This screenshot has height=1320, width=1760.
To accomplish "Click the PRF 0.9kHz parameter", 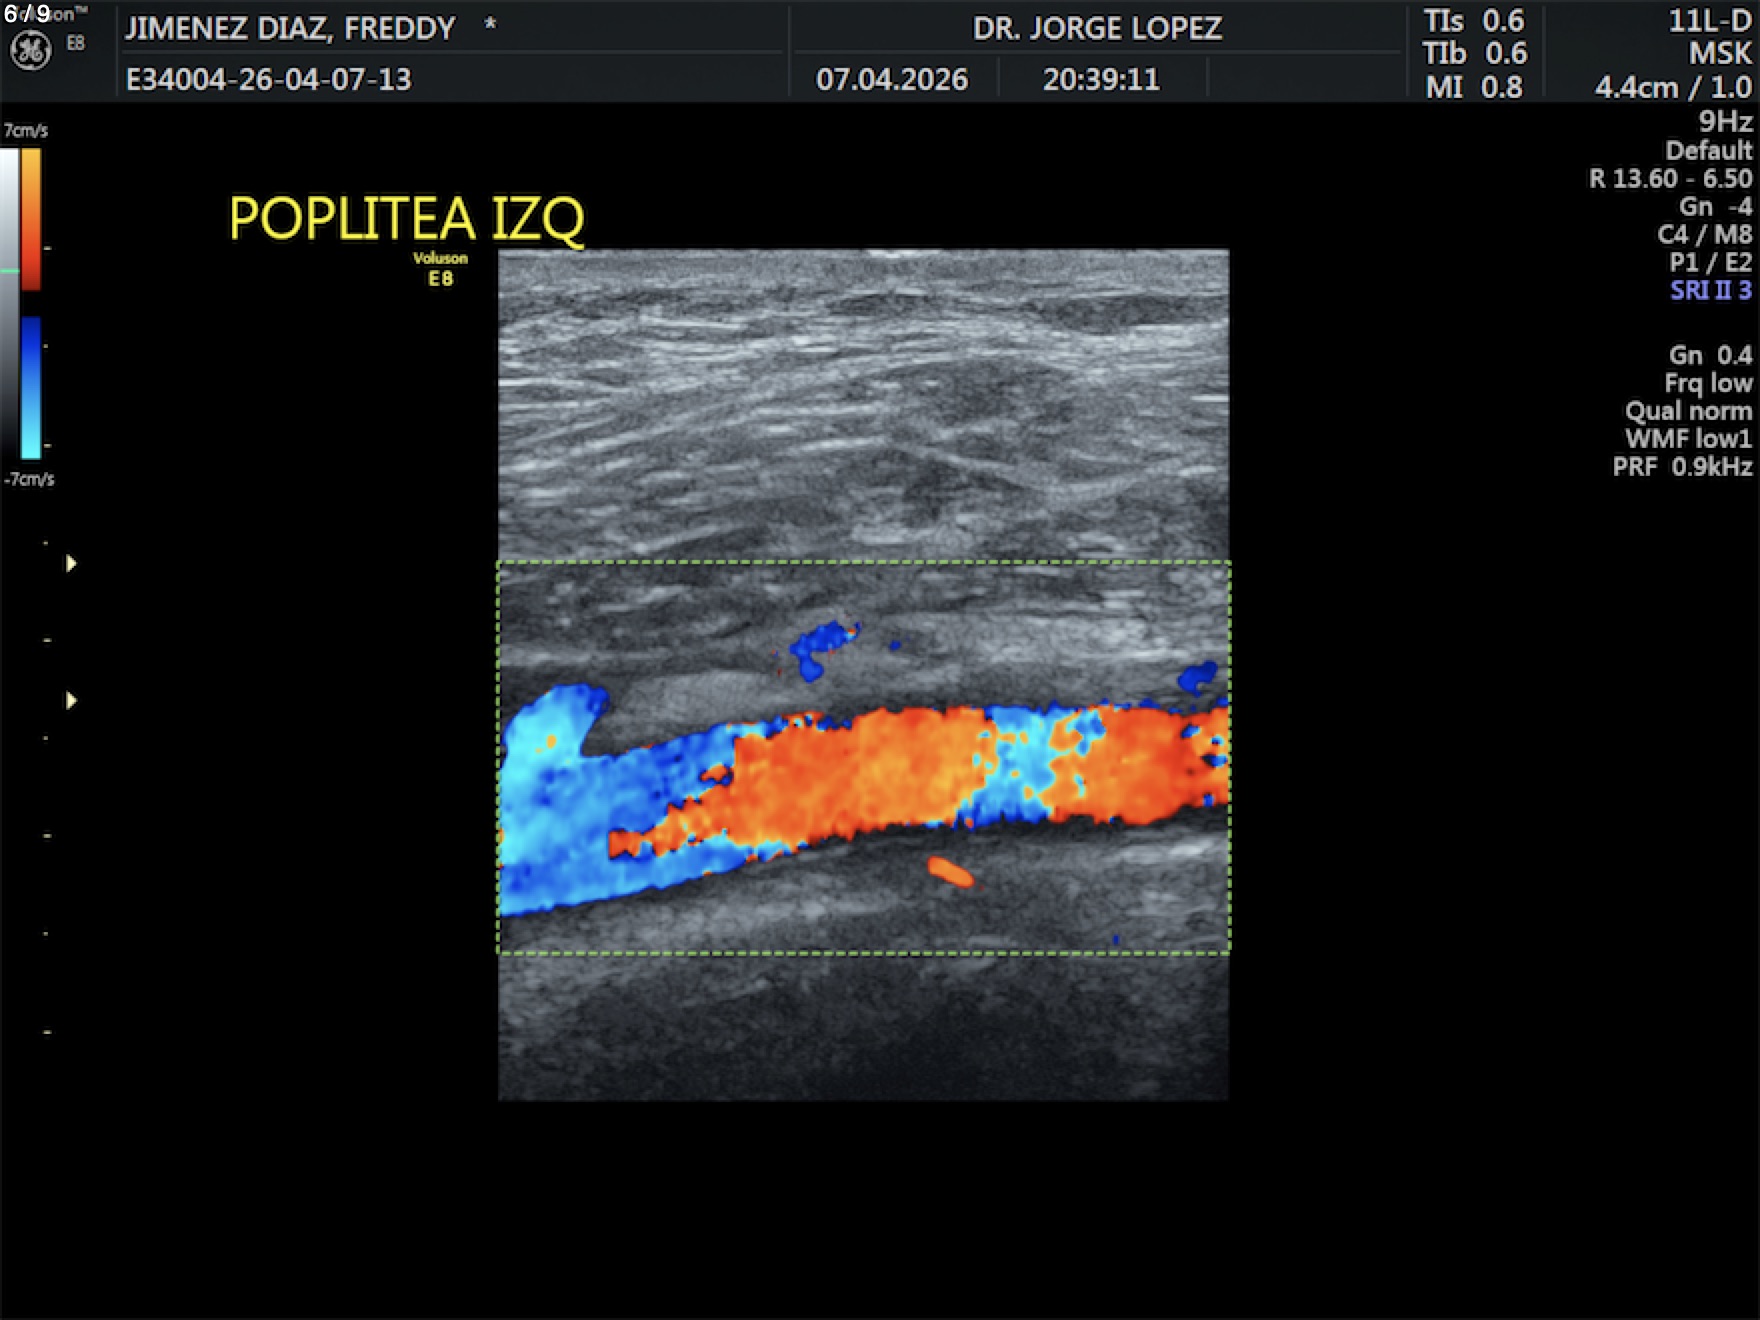I will coord(1682,466).
